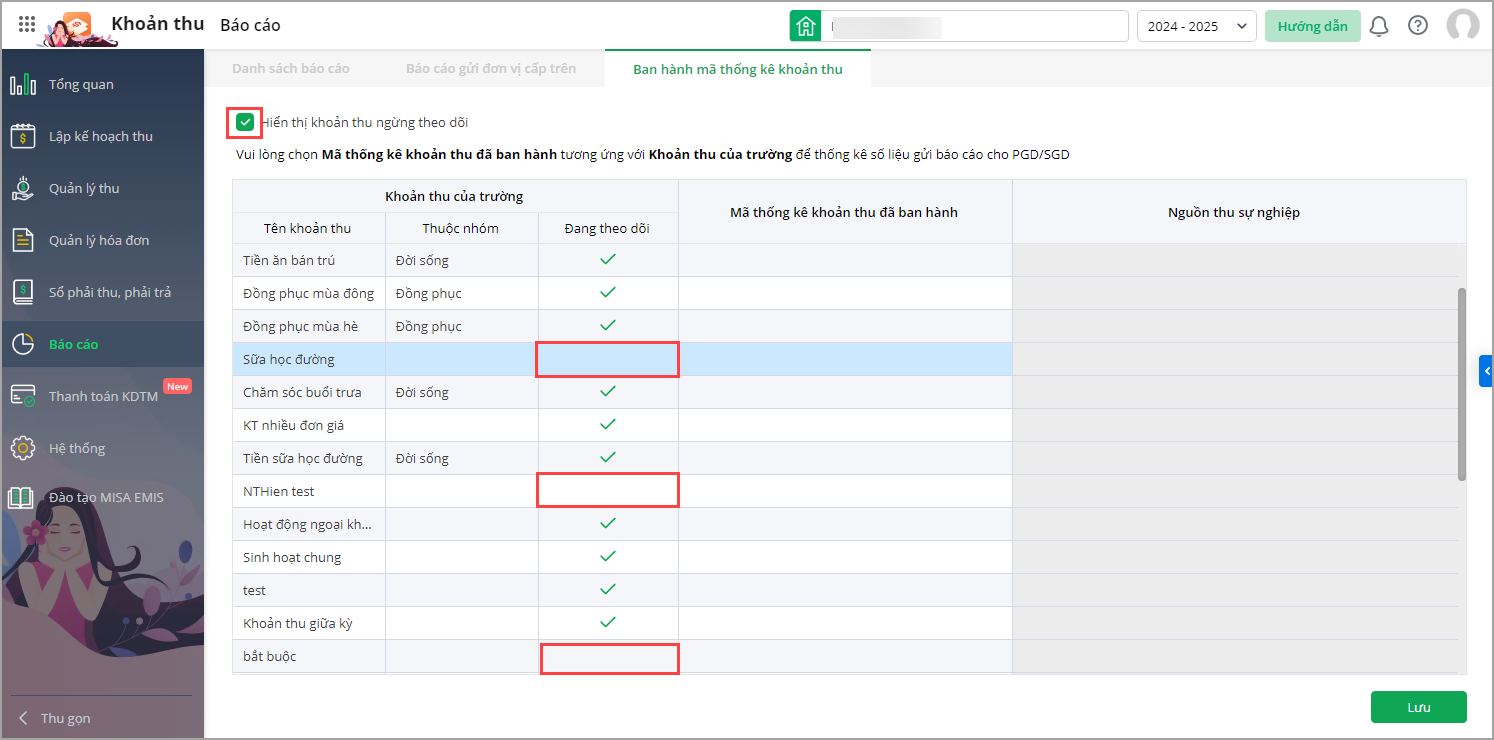Toggle Đang theo dõi check for Đồng phục mùa đông
The width and height of the screenshot is (1494, 740).
tap(607, 293)
